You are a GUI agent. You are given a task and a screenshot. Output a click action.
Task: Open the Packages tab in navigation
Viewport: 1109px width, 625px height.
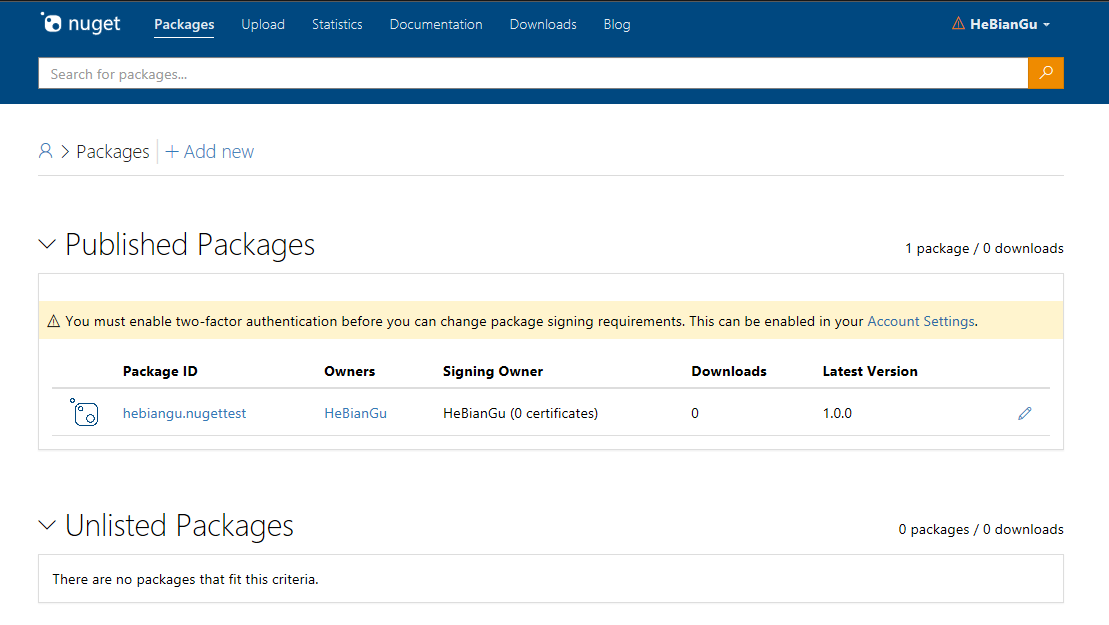(184, 24)
